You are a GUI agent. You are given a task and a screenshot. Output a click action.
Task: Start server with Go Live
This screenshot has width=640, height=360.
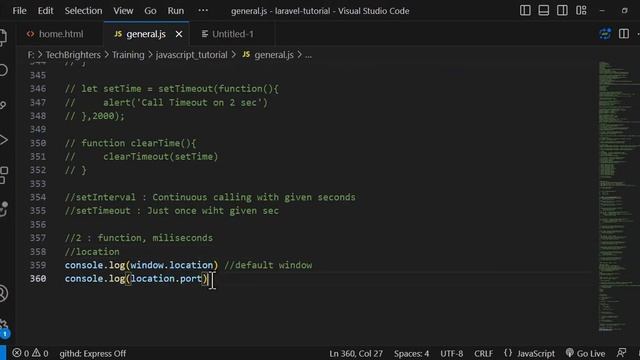(585, 353)
